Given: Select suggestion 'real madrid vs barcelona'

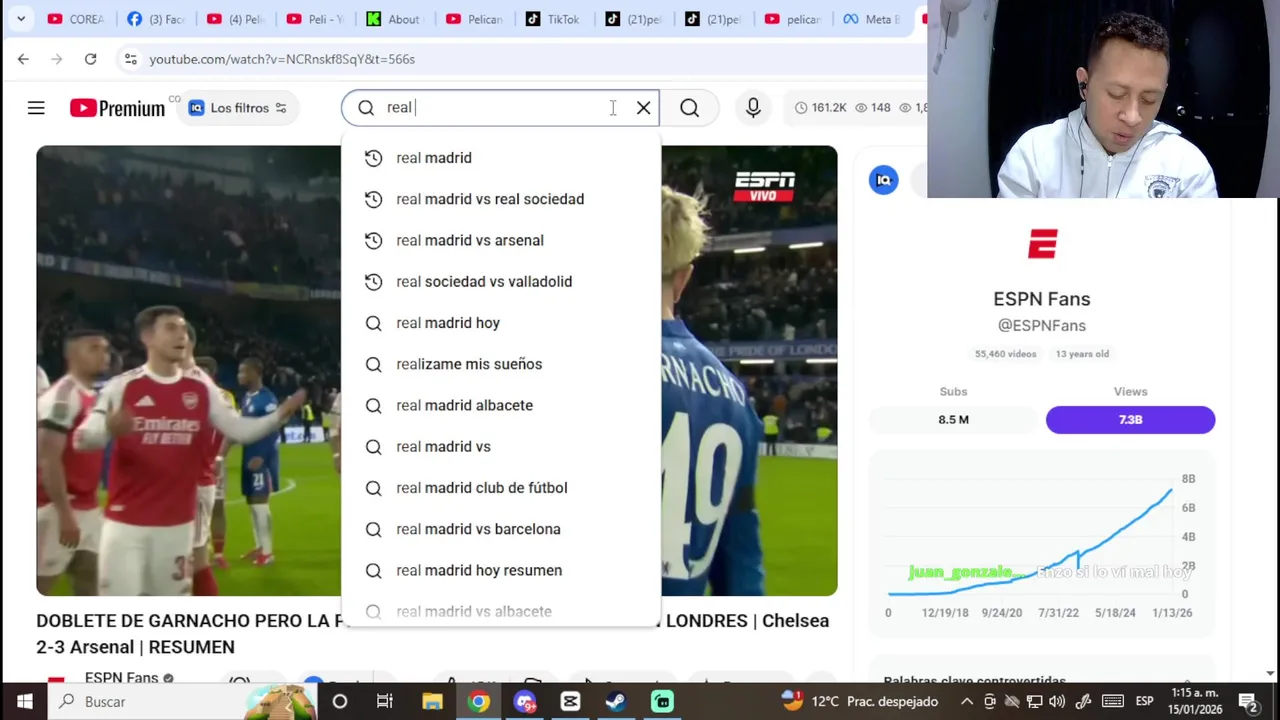Looking at the screenshot, I should 501,529.
